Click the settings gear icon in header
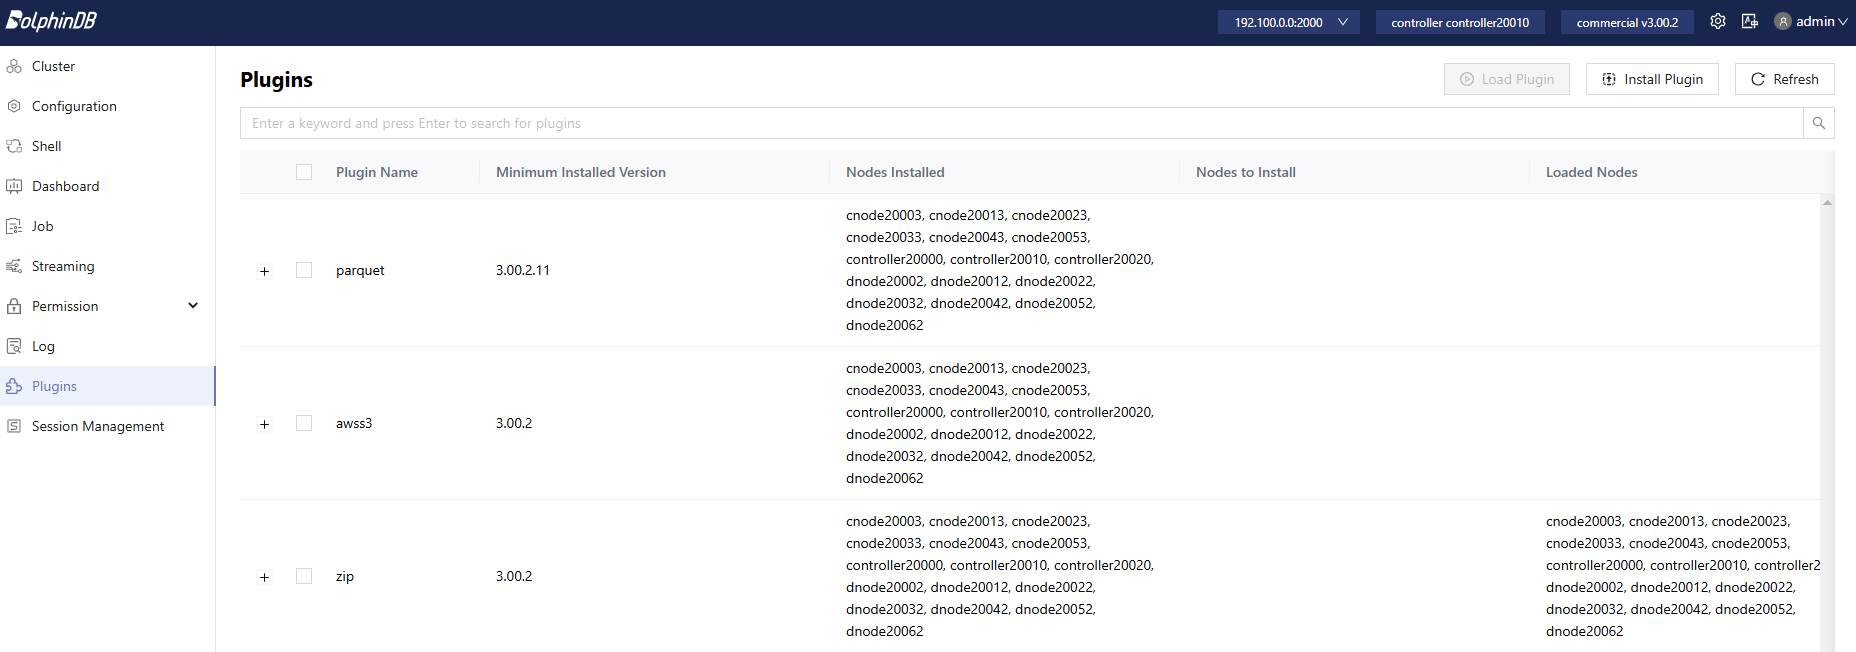Image resolution: width=1856 pixels, height=652 pixels. point(1718,21)
